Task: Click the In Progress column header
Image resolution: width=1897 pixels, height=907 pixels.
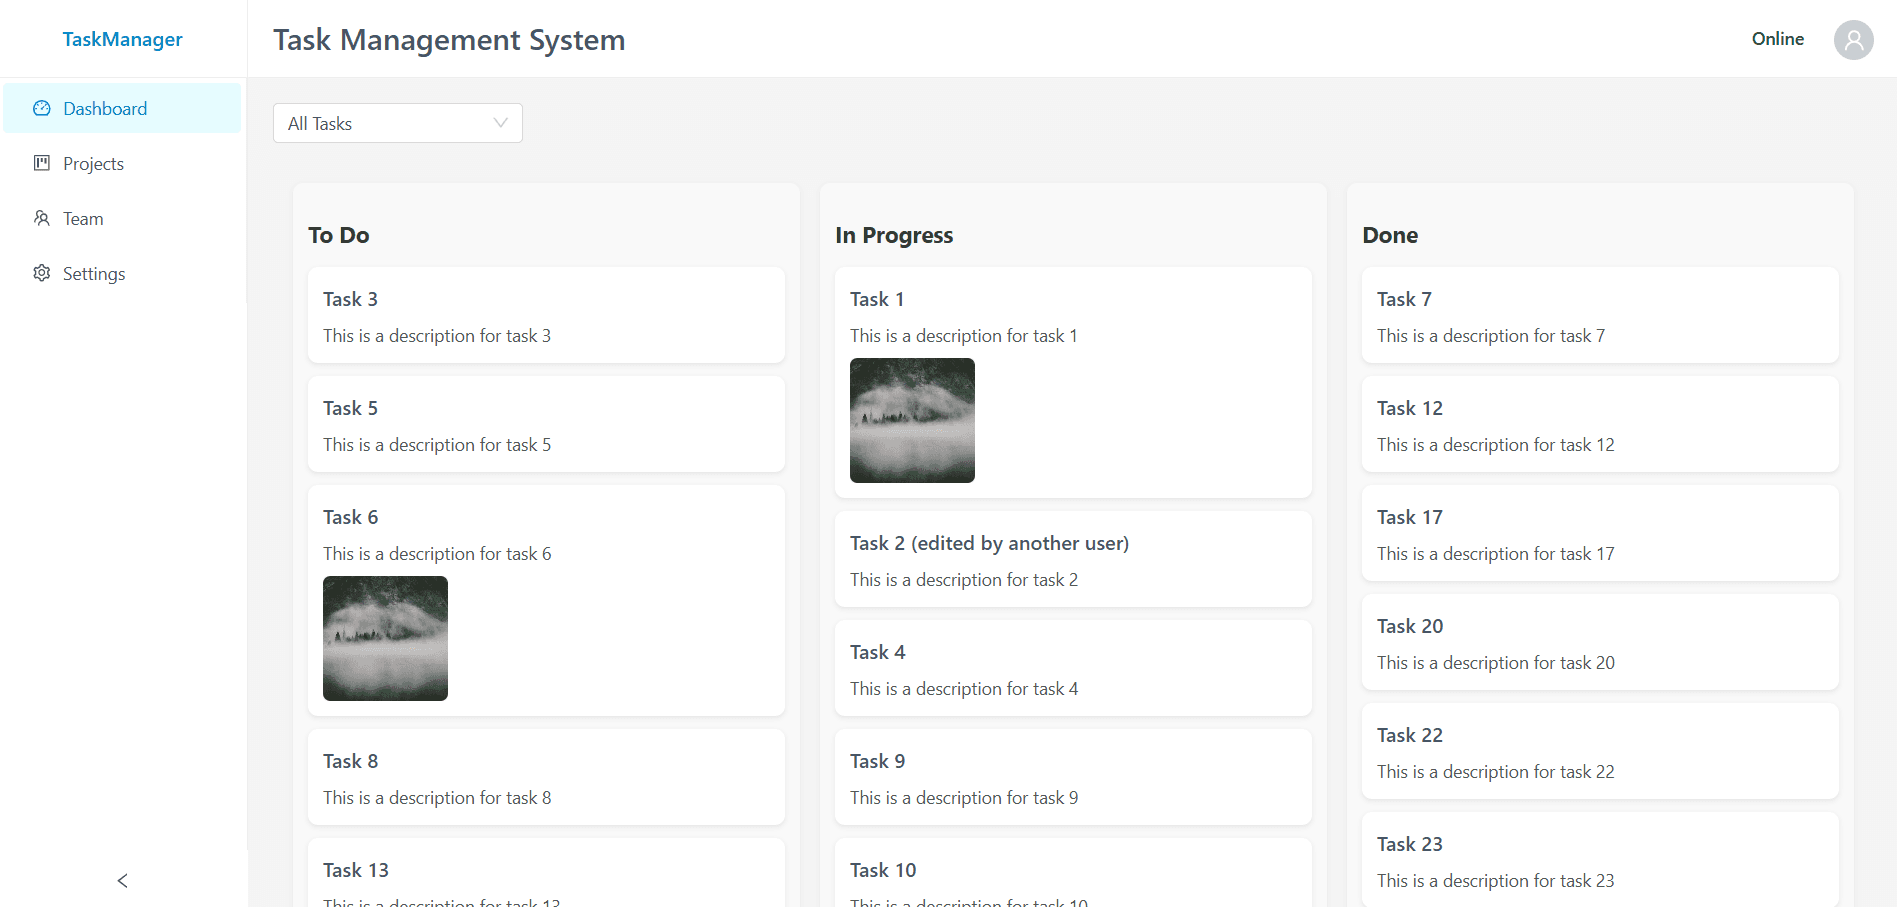Action: click(x=894, y=235)
